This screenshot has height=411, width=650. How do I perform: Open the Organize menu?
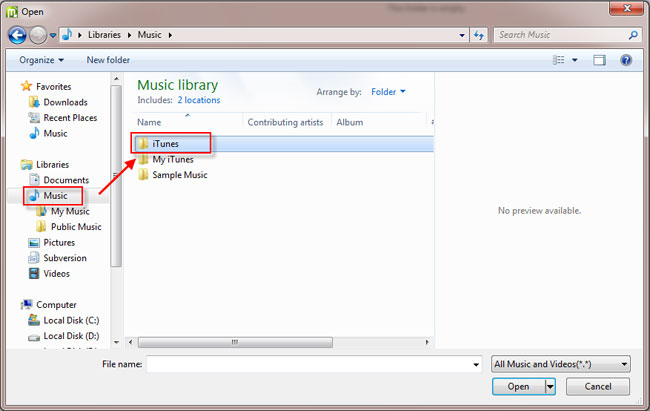[41, 60]
